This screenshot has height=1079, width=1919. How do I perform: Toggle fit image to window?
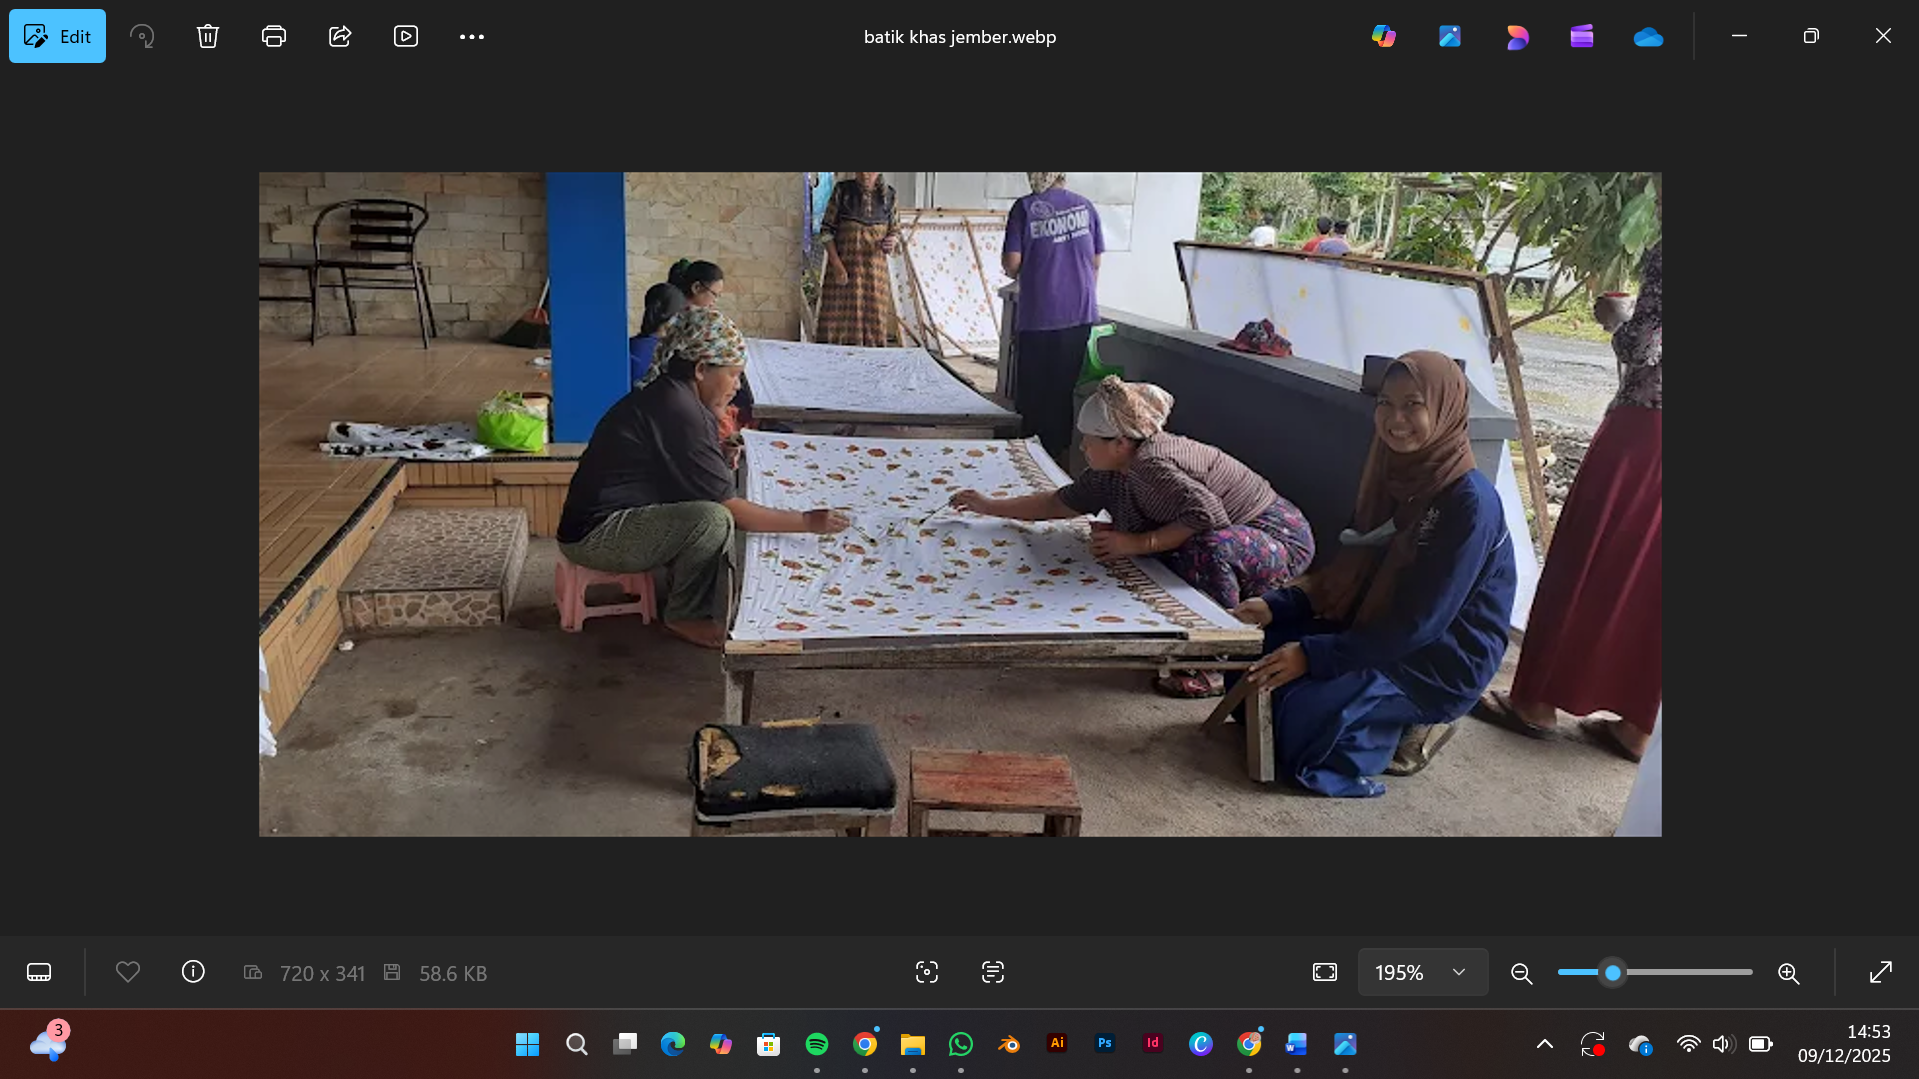[1324, 971]
